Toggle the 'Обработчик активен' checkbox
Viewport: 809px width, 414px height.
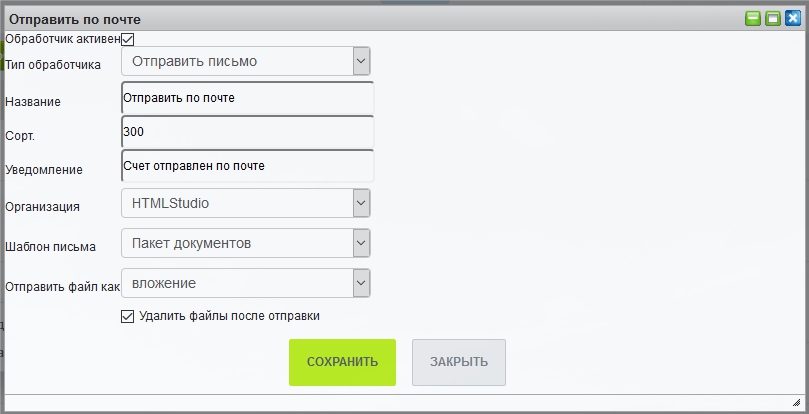(127, 39)
